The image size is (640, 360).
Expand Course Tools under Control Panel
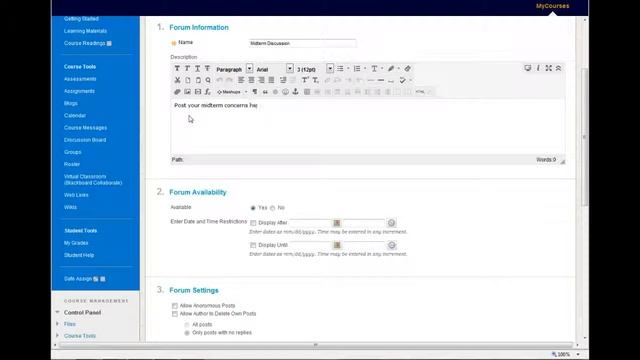(x=57, y=336)
